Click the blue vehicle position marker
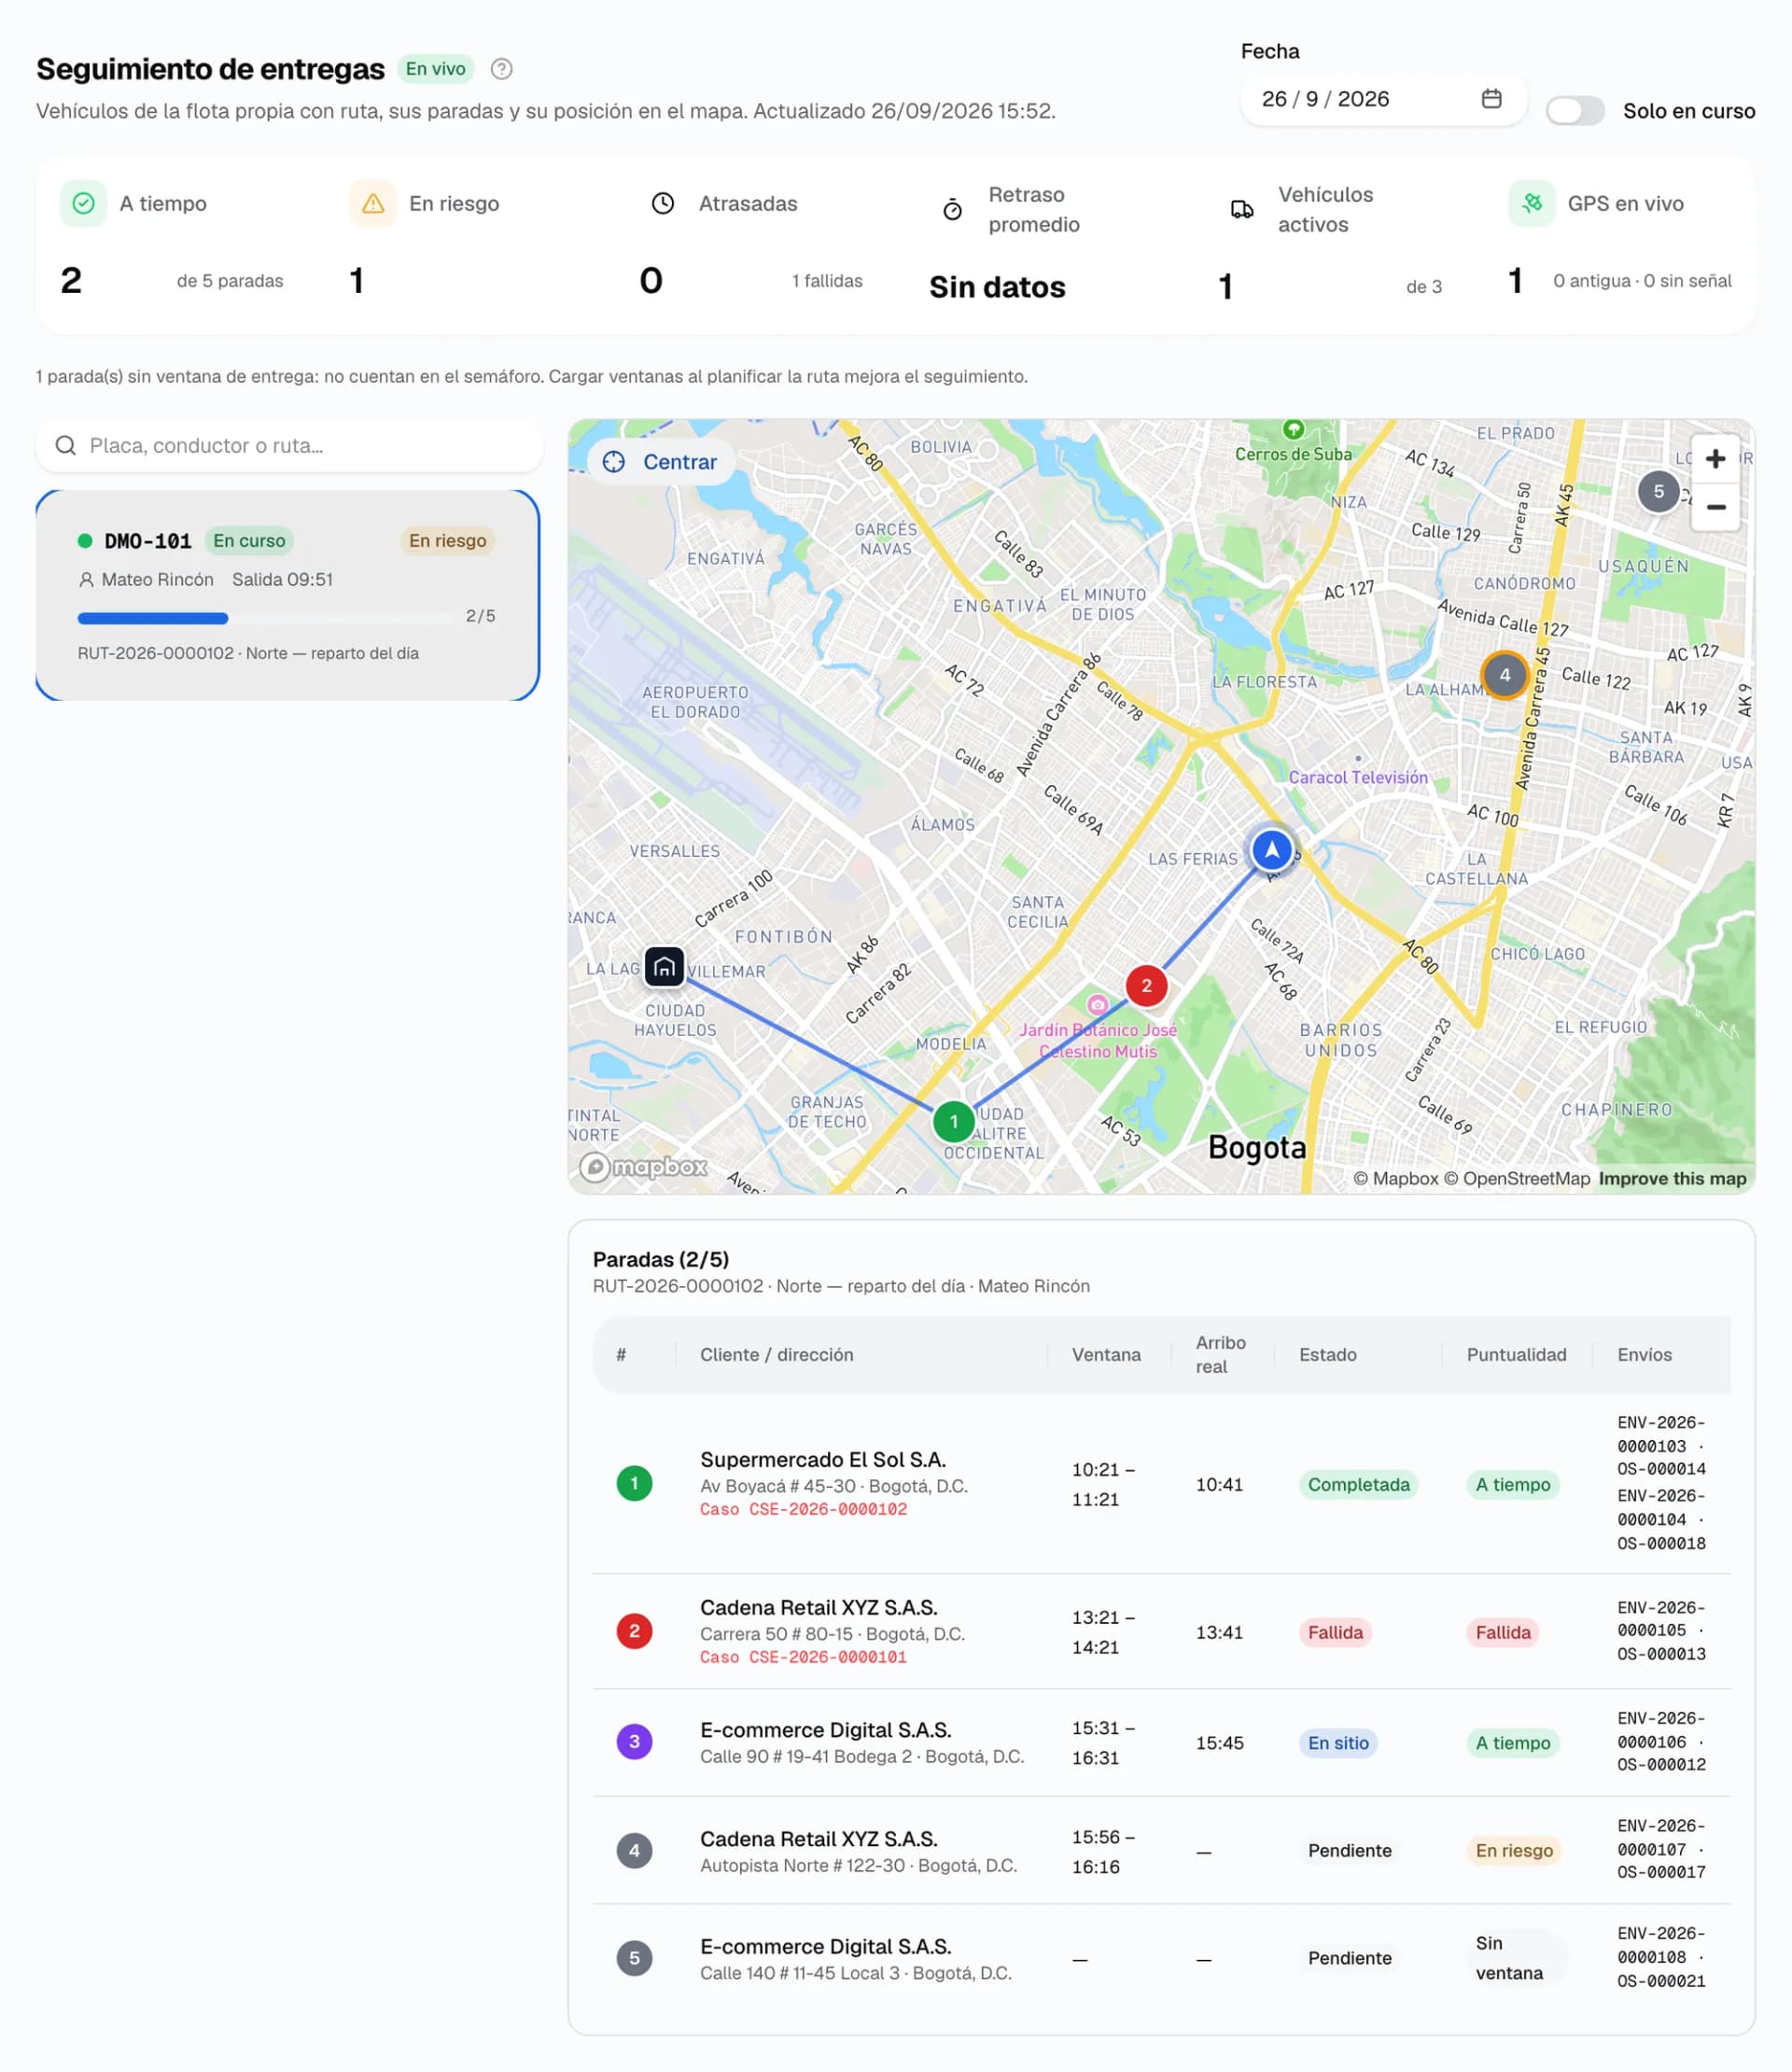This screenshot has height=2072, width=1792. tap(1271, 850)
